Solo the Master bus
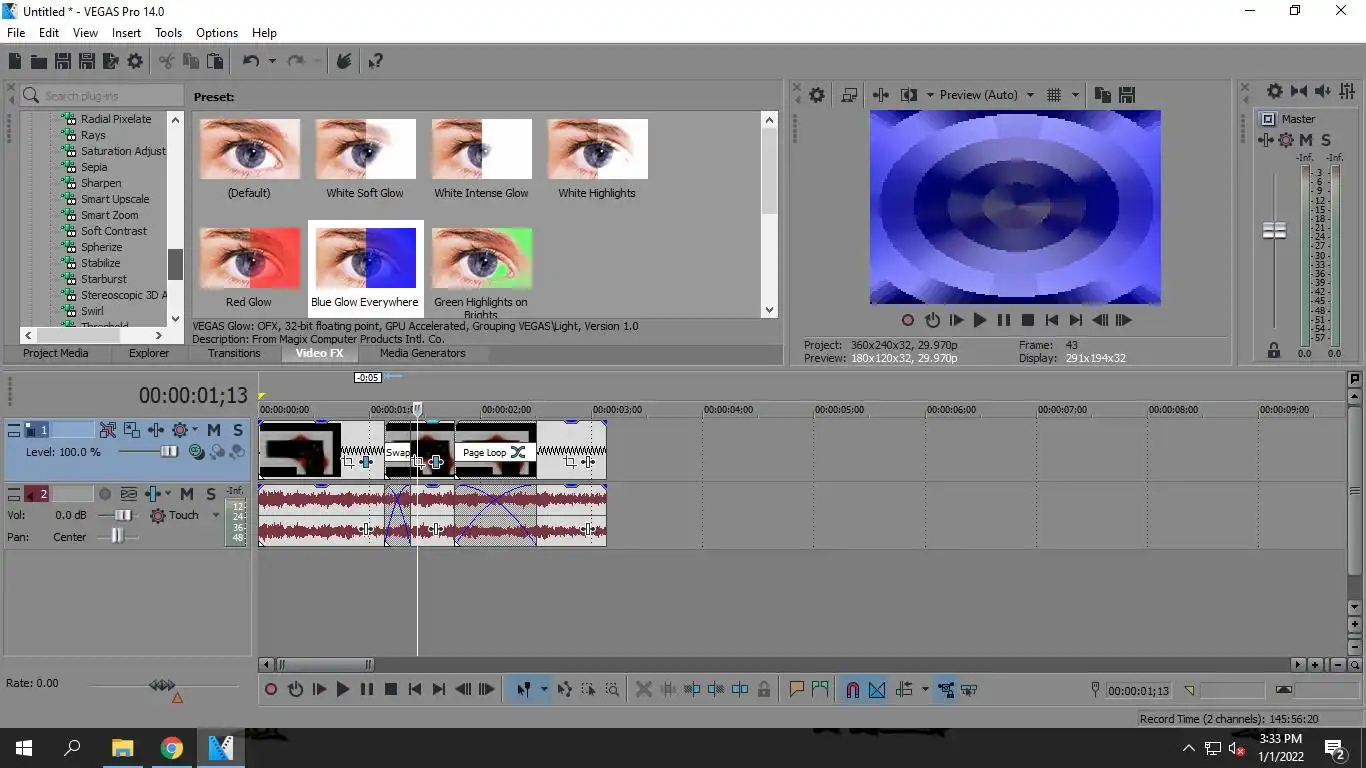The height and width of the screenshot is (768, 1366). click(x=1326, y=140)
